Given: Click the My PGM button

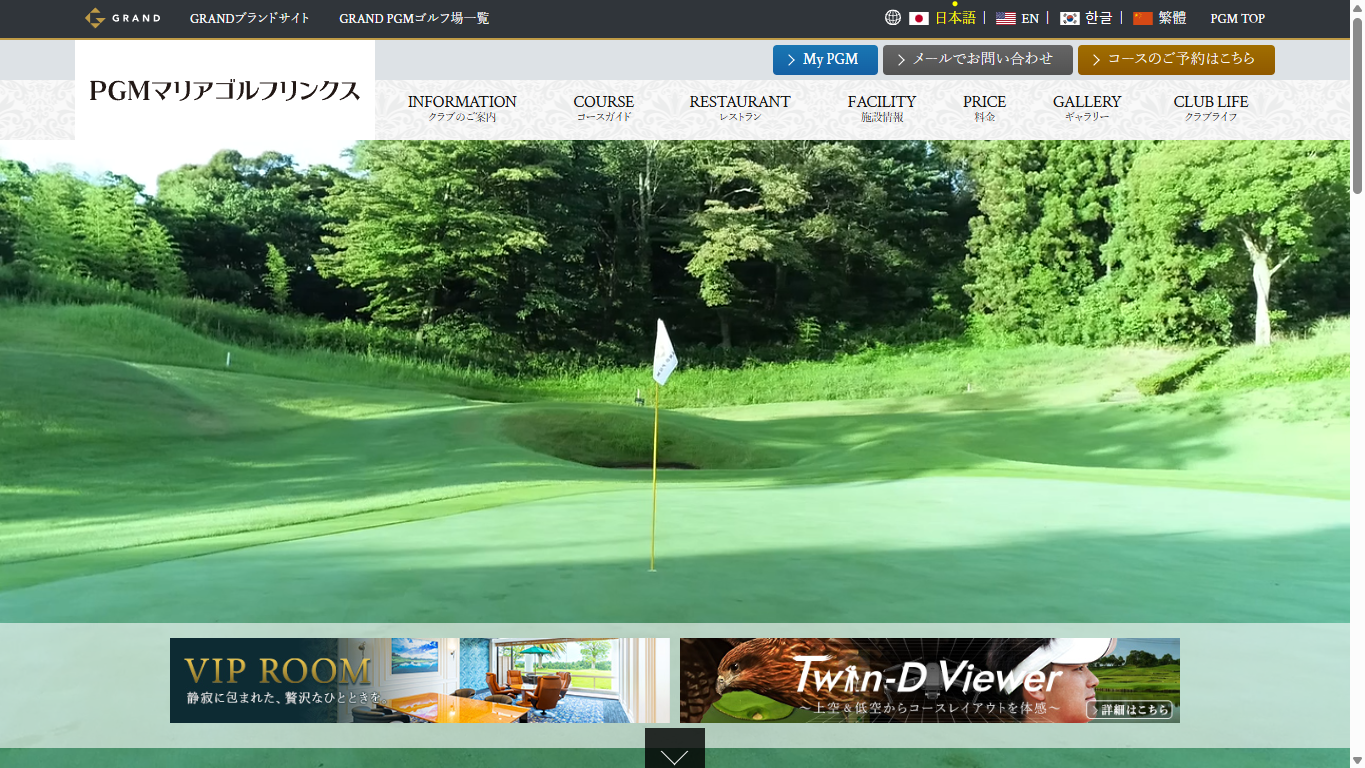Looking at the screenshot, I should point(825,60).
